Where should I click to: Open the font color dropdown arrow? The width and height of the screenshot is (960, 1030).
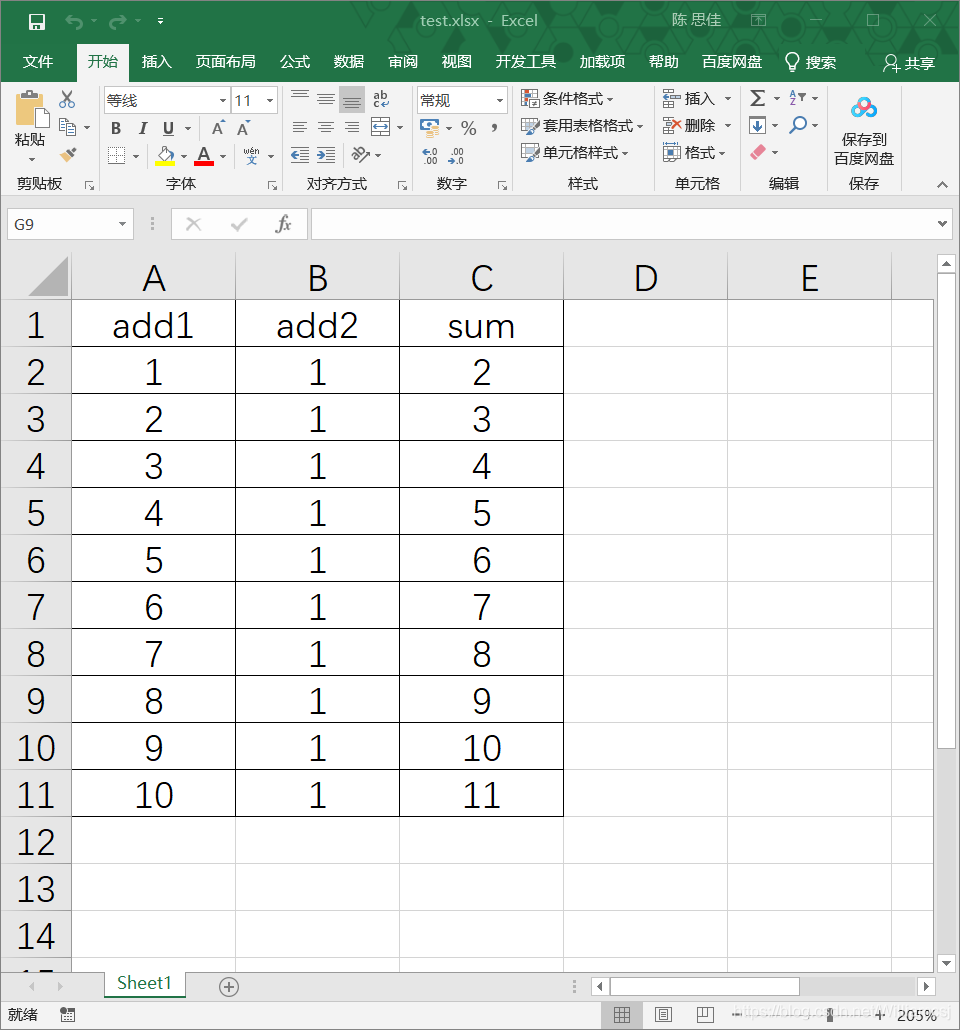[223, 156]
